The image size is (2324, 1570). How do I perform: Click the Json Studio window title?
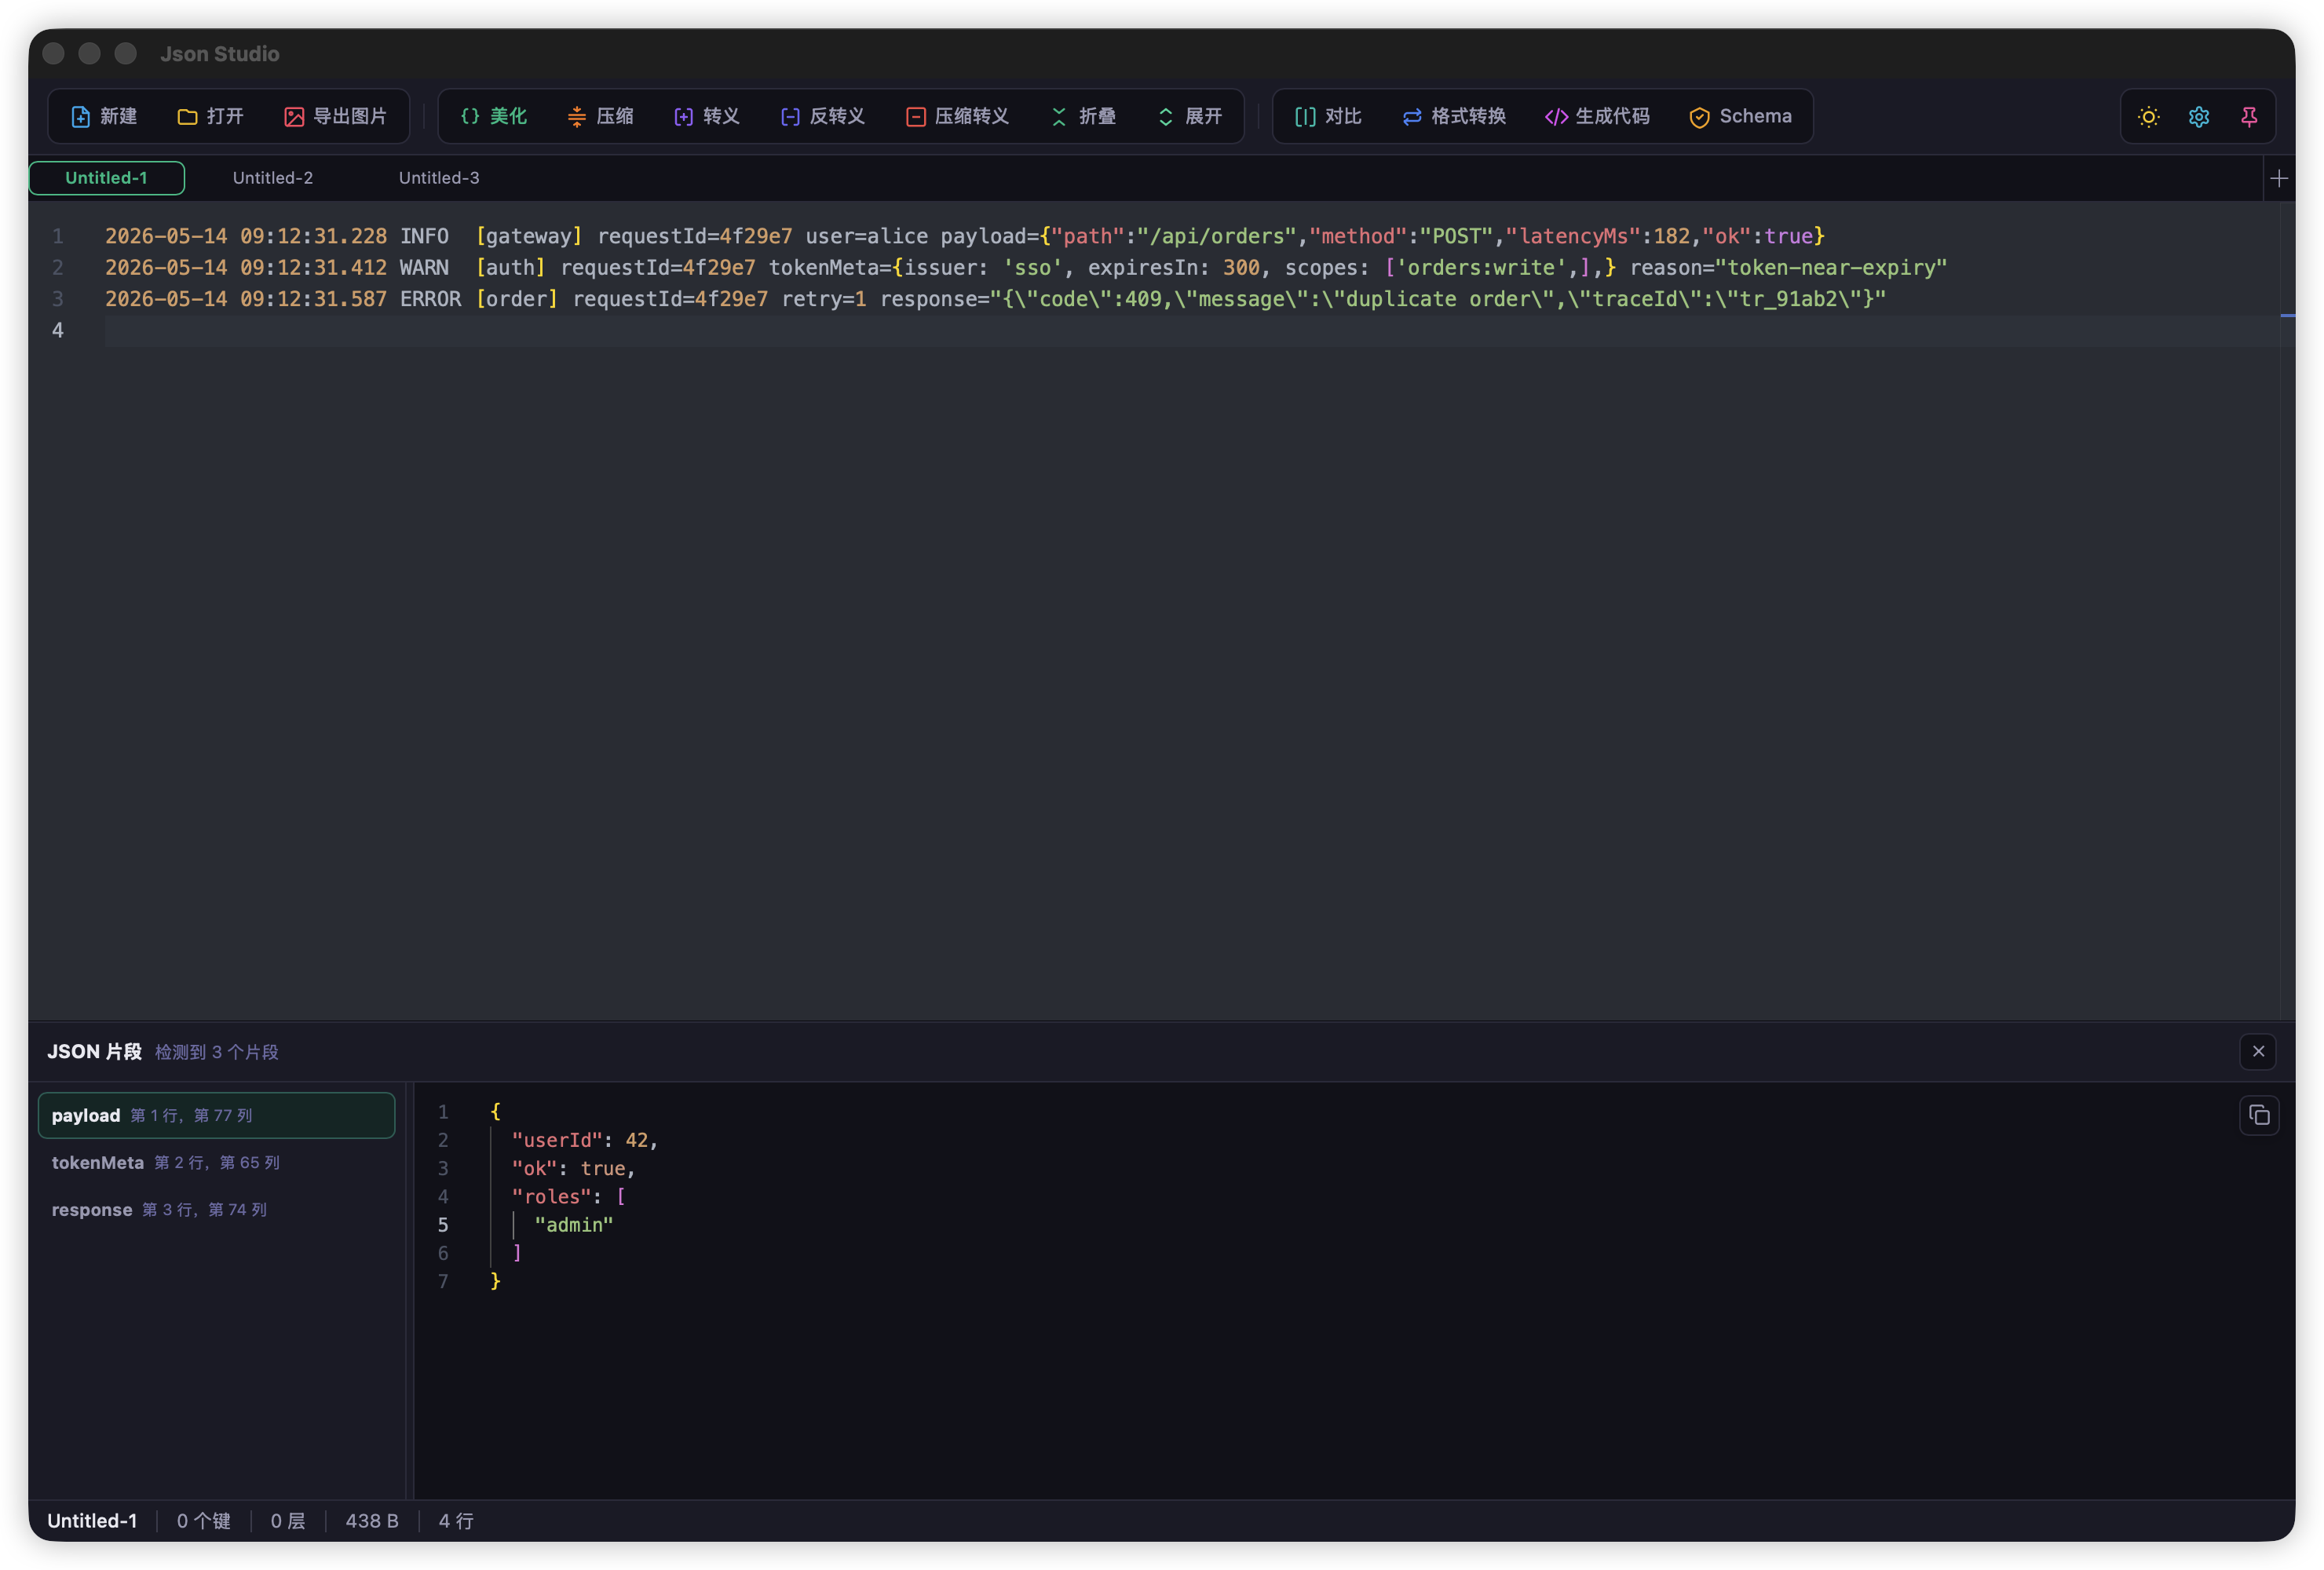point(220,54)
